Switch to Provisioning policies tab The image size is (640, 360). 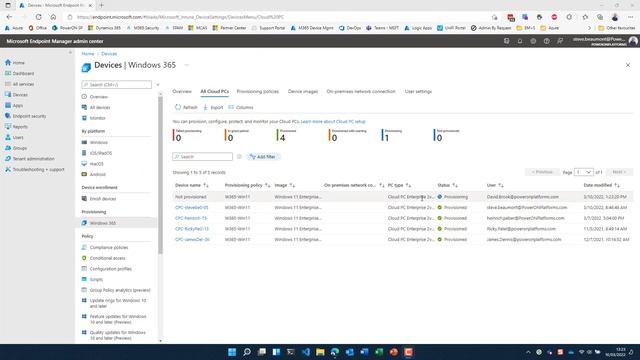tap(258, 91)
